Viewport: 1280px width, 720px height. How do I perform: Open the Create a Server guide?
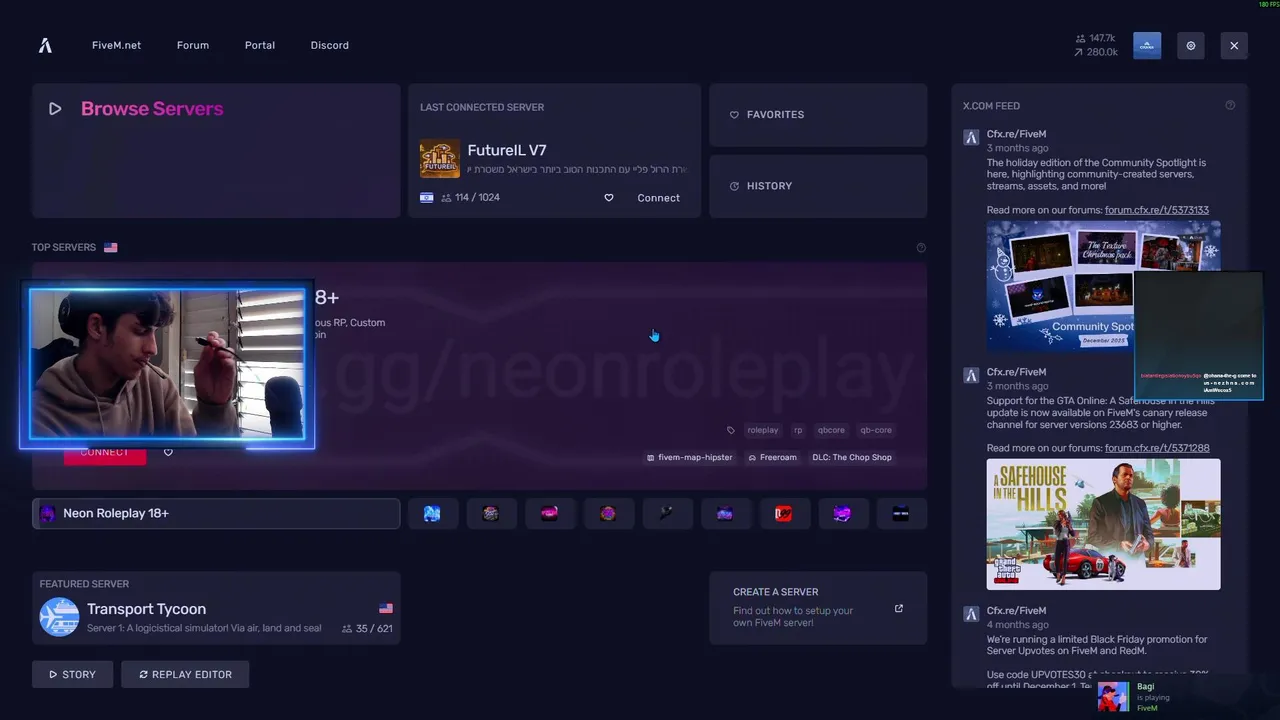point(818,608)
